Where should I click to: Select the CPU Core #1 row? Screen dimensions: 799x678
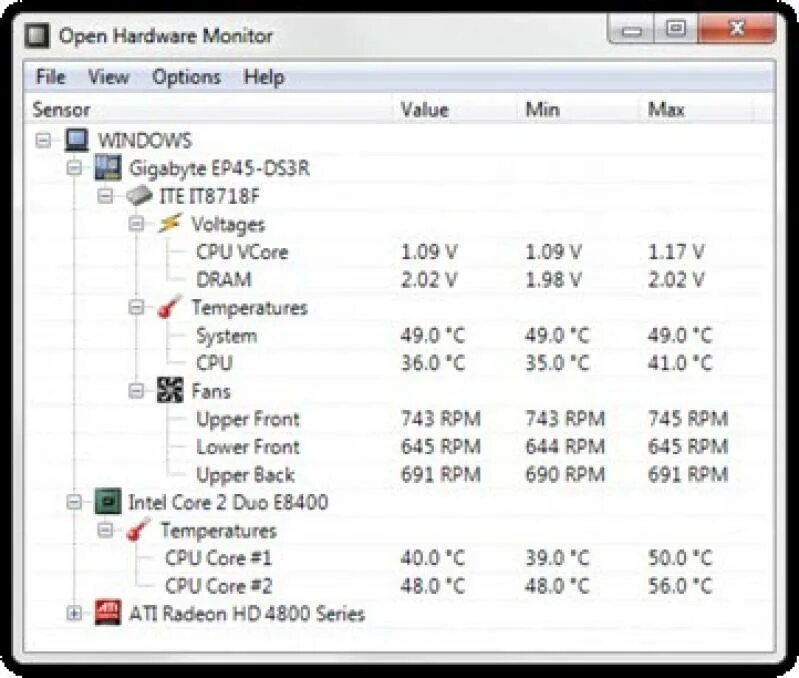(x=397, y=558)
